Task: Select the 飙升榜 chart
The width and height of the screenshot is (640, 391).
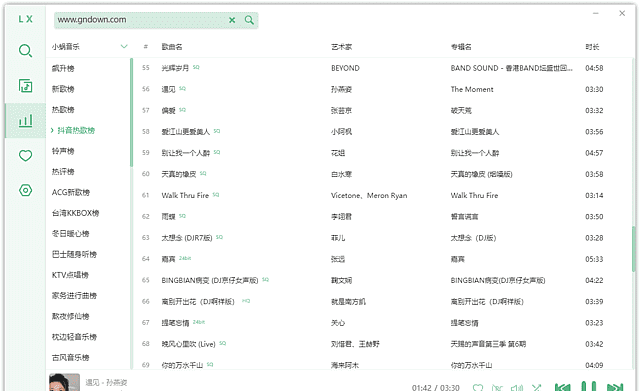Action: [63, 68]
